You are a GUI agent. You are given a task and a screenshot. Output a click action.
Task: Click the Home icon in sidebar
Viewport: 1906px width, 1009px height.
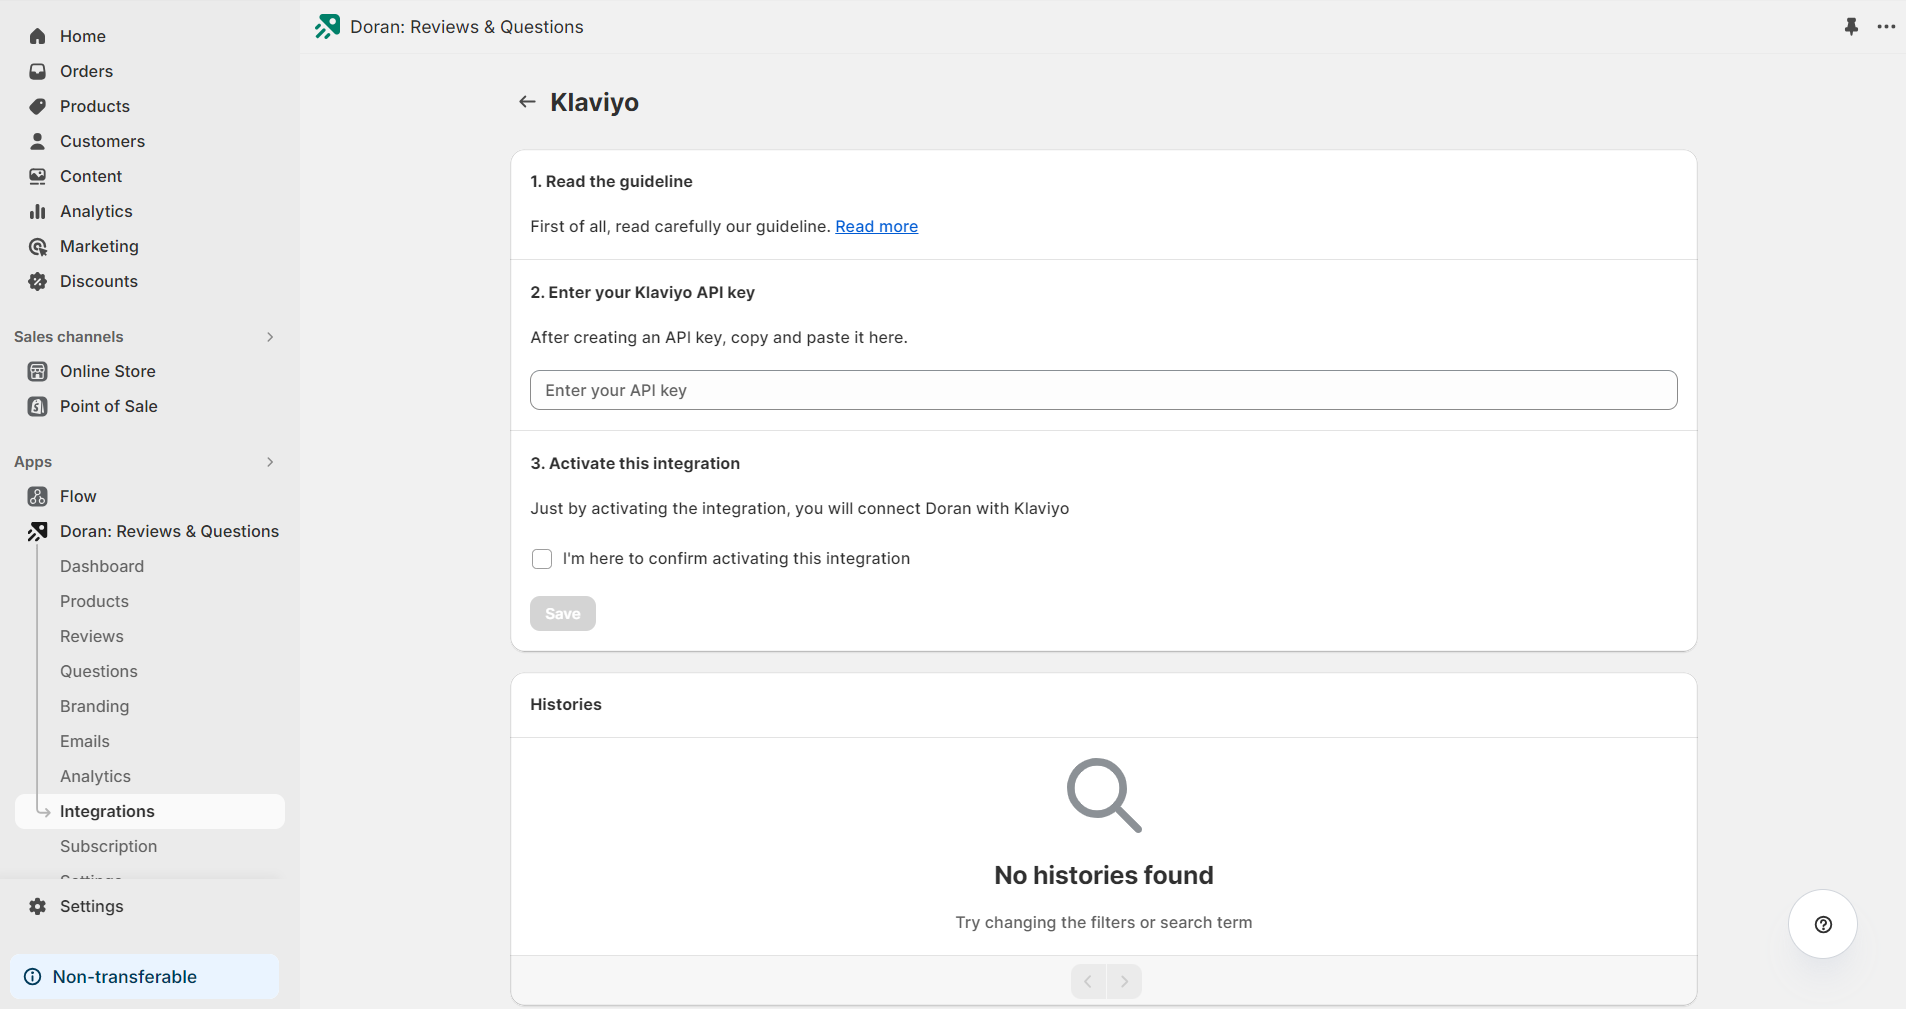tap(38, 36)
